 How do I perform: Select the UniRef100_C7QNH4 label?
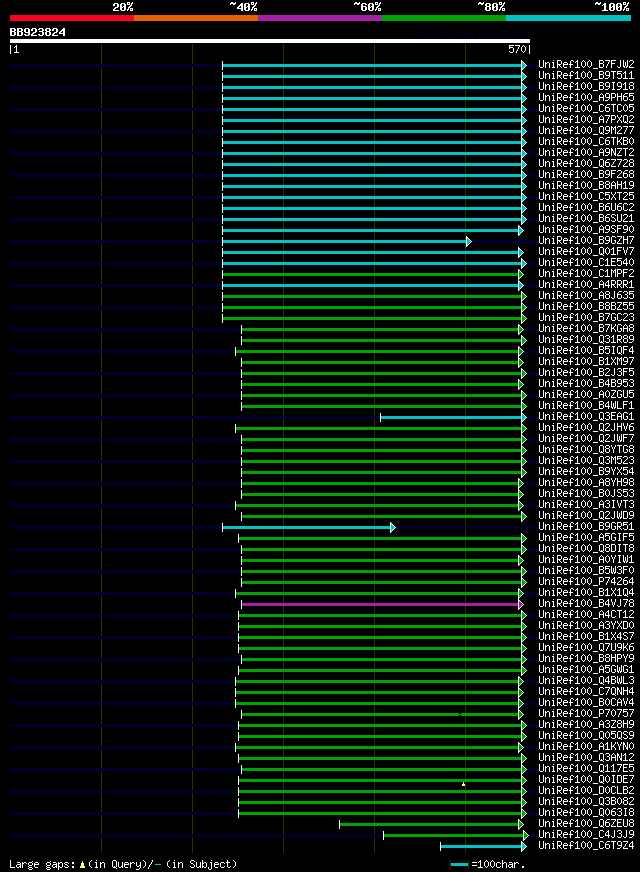click(586, 692)
